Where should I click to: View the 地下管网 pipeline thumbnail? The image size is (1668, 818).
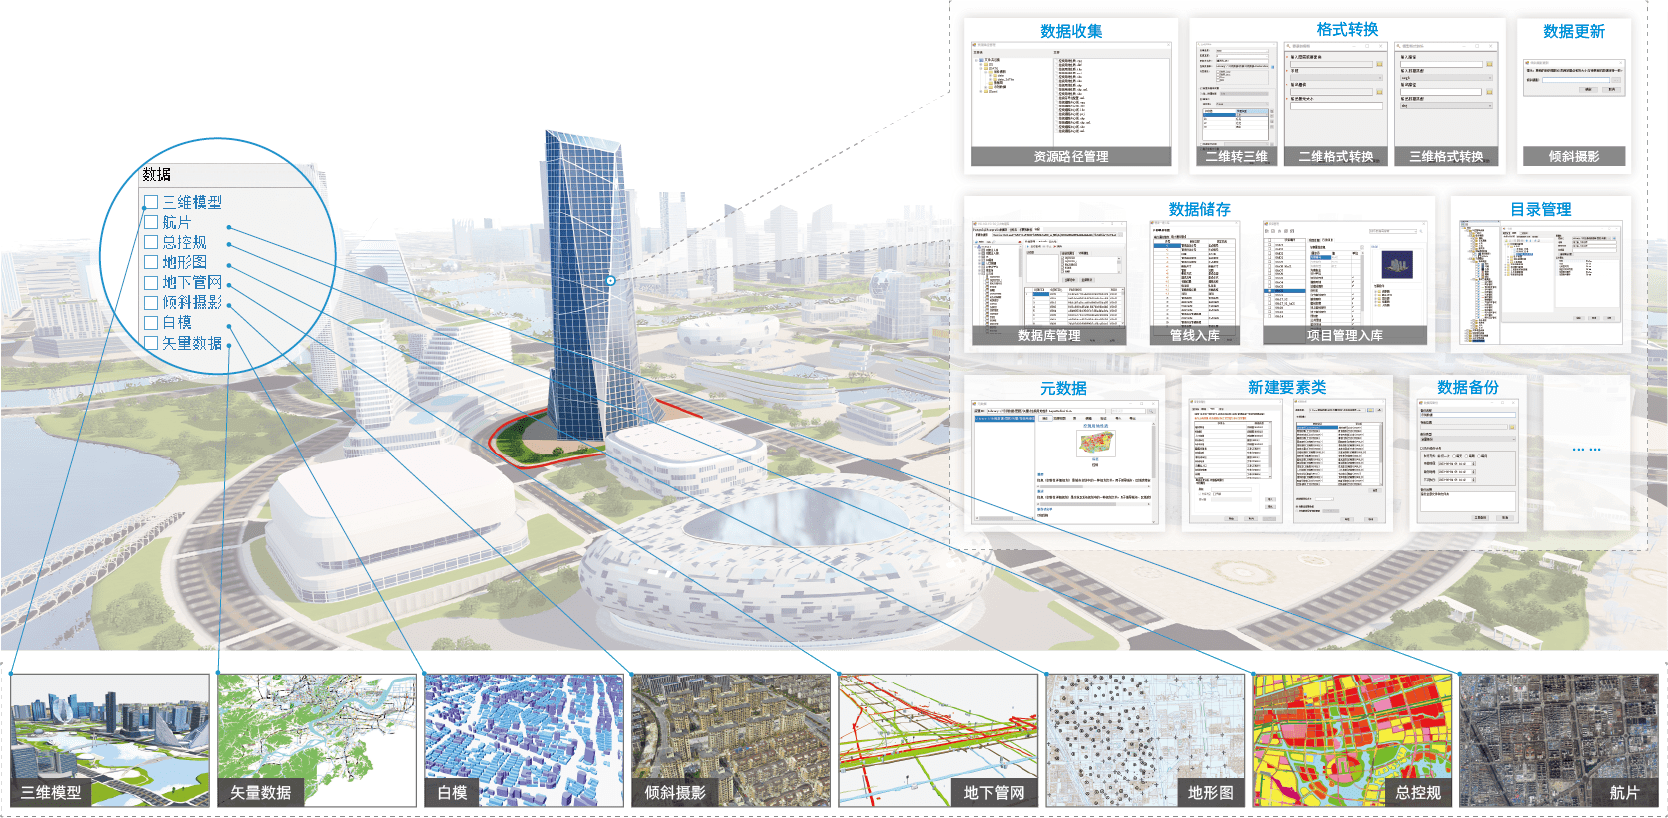[938, 740]
